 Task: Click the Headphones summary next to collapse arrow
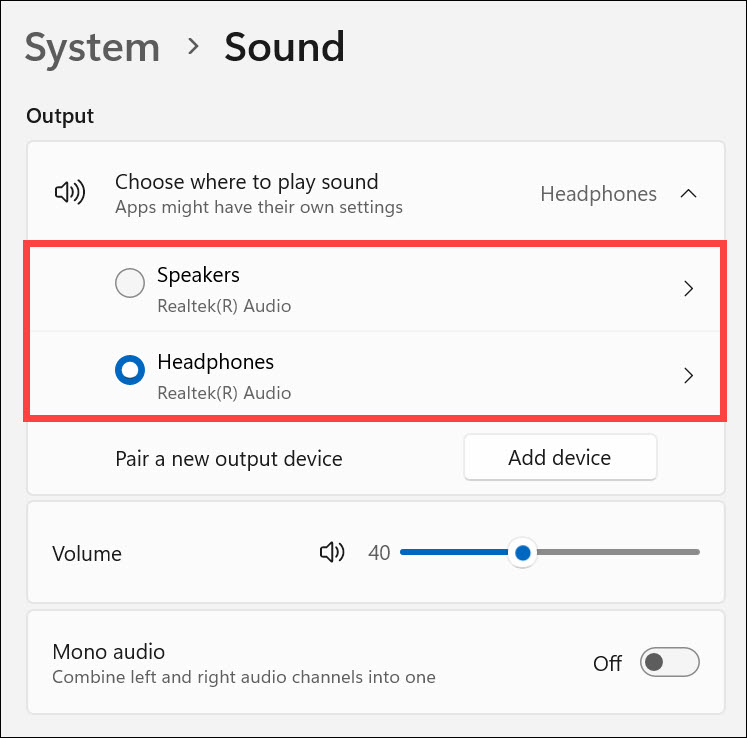[598, 194]
